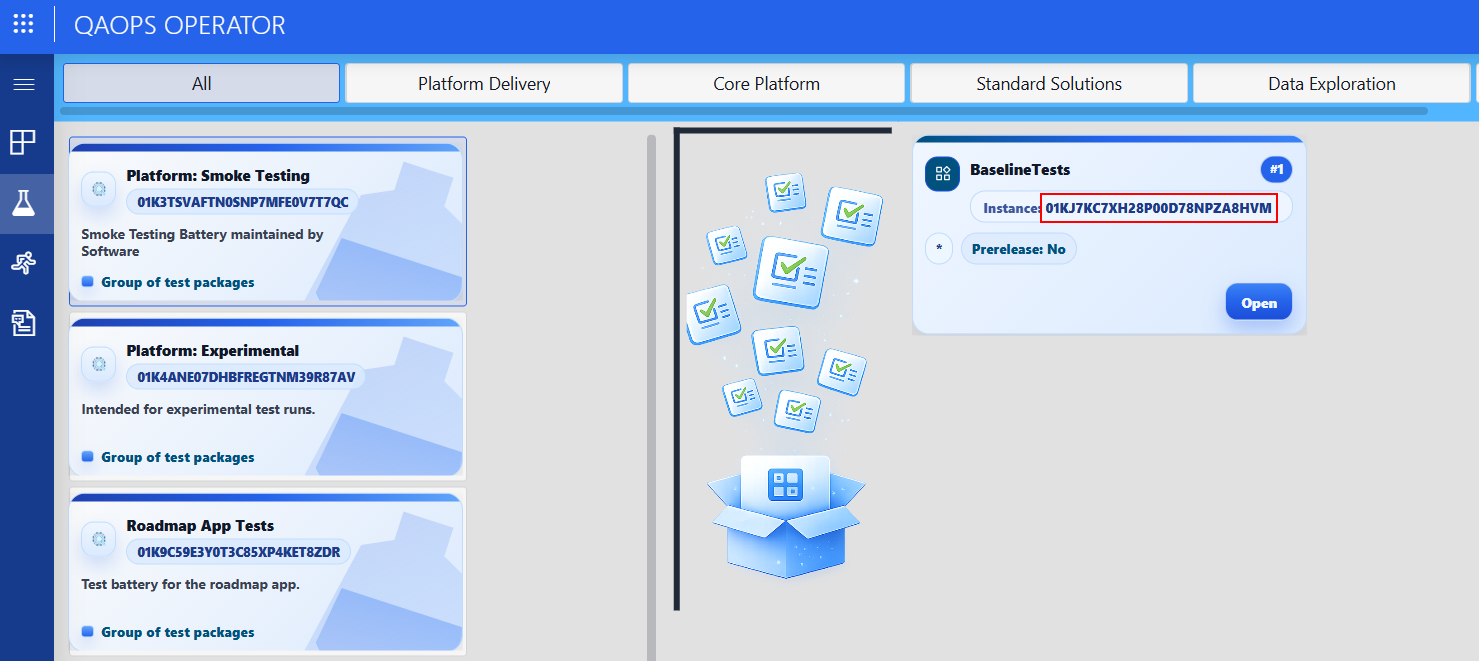
Task: Click the BaselineTests package grid icon
Action: point(941,173)
